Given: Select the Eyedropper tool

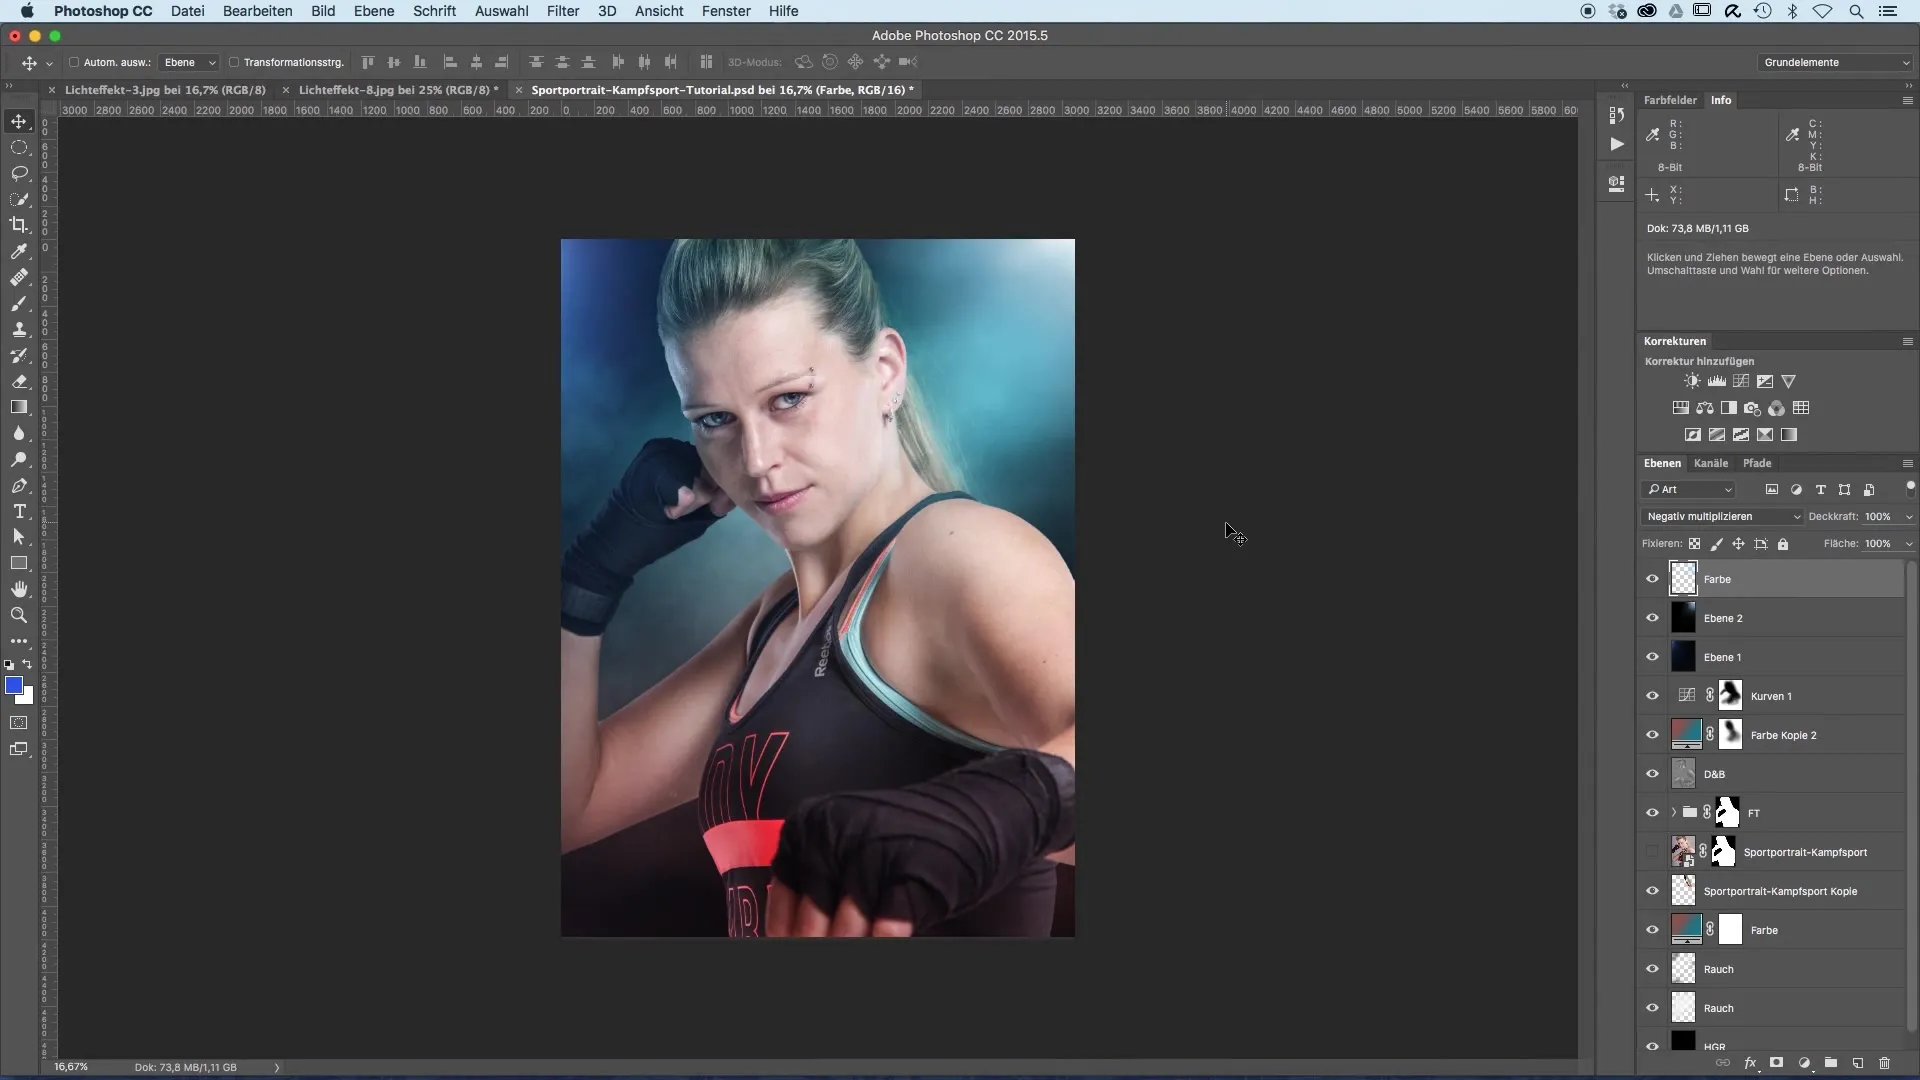Looking at the screenshot, I should click(19, 251).
